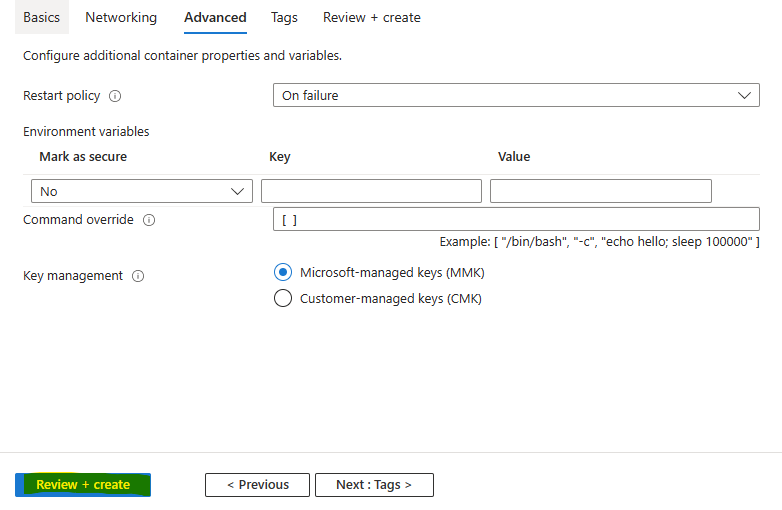Click the Command override example text

[x=599, y=242]
